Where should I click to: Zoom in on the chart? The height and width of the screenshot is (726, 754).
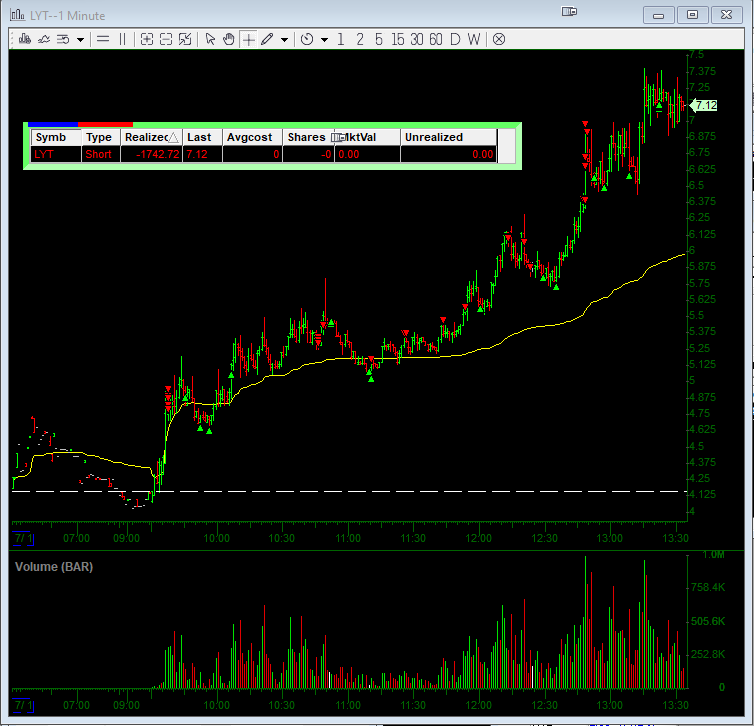click(x=147, y=39)
